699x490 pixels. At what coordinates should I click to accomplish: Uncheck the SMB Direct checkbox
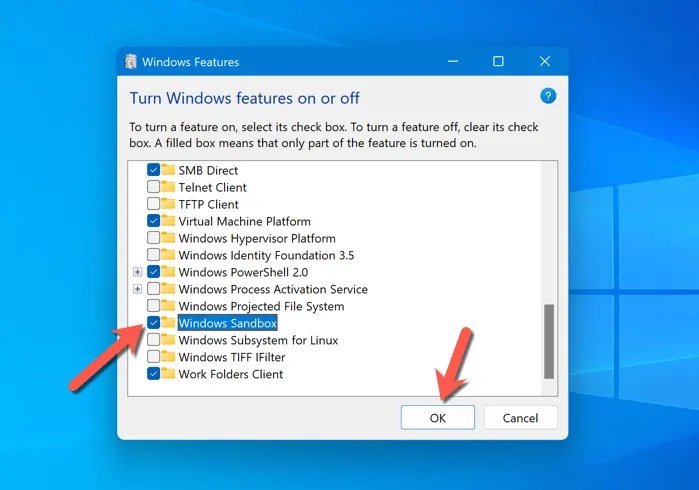(153, 170)
